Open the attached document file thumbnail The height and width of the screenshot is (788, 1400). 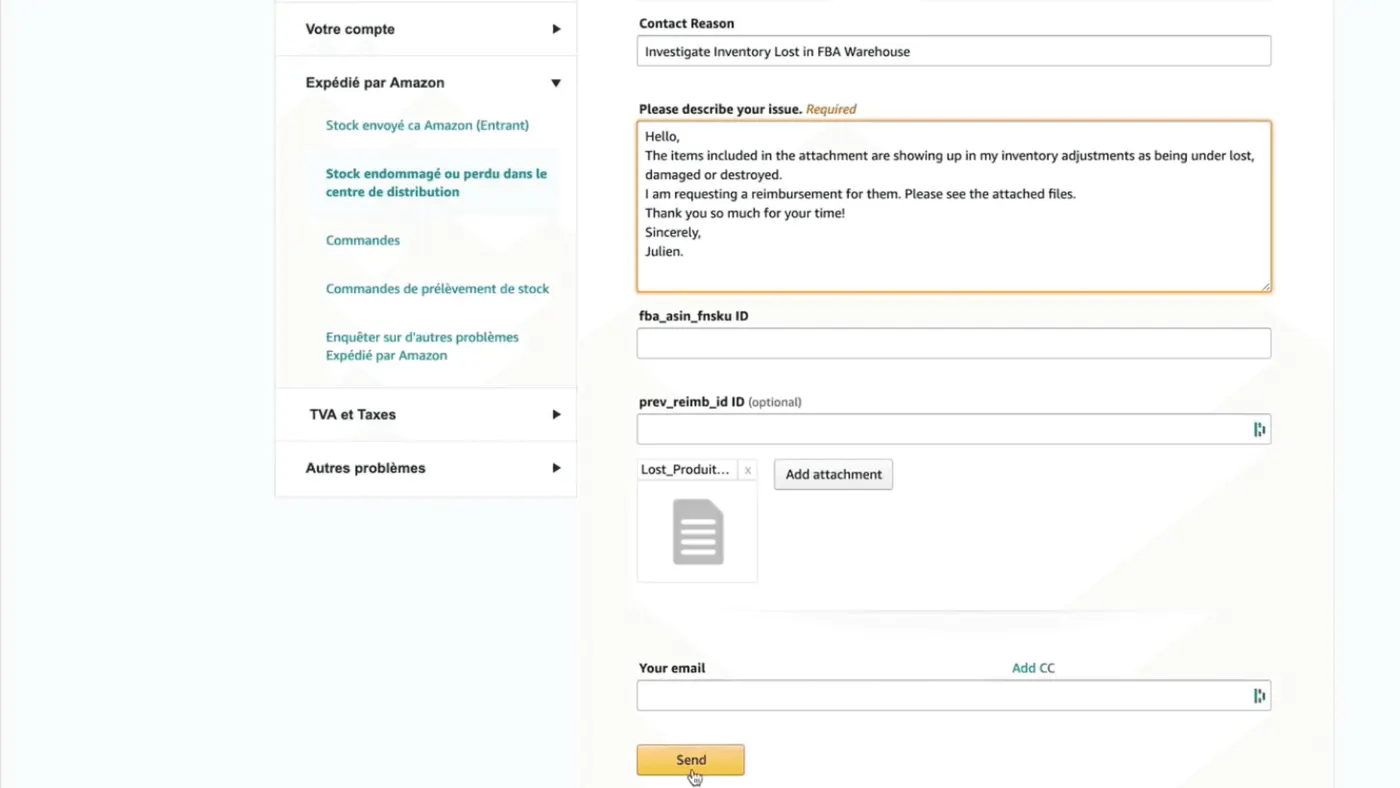[x=697, y=531]
